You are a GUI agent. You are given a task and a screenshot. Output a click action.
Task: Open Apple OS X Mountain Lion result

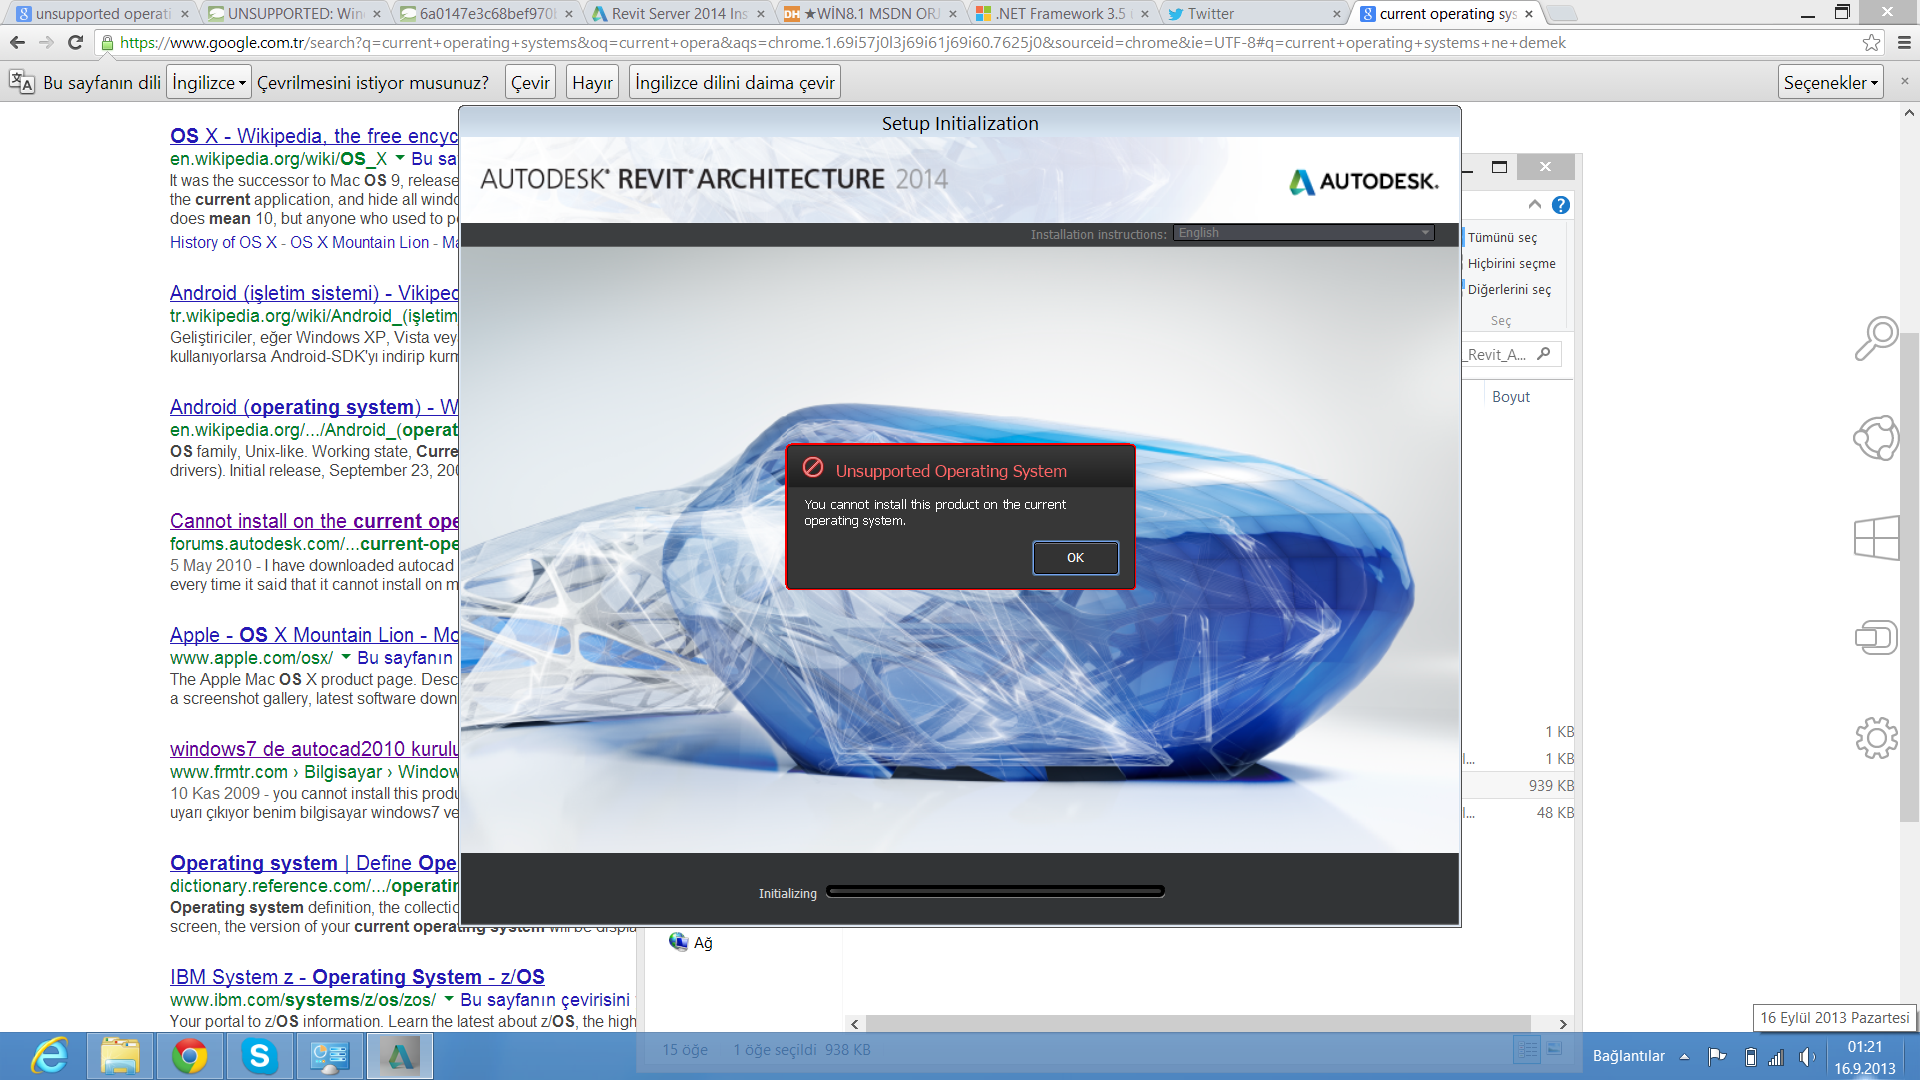pos(314,635)
